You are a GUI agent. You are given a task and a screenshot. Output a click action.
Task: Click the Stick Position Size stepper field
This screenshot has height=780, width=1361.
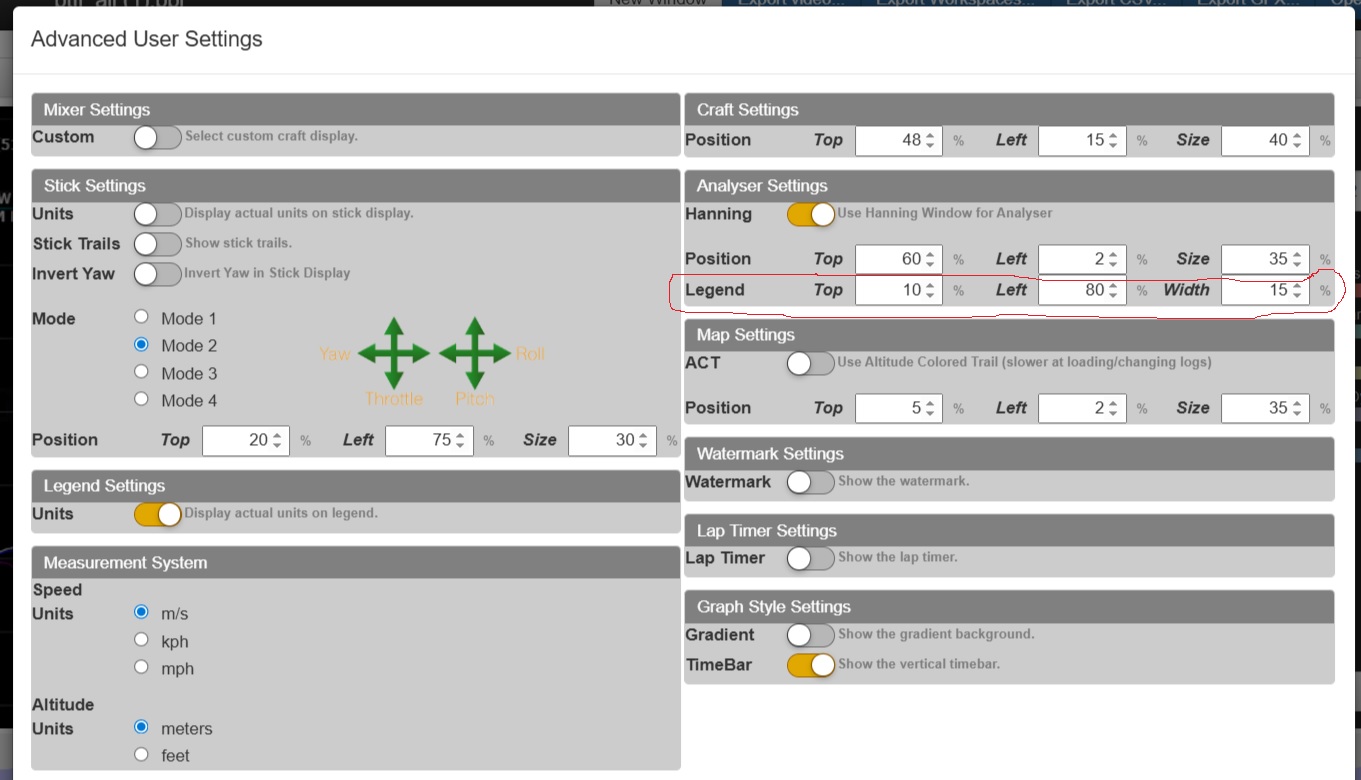pos(610,440)
